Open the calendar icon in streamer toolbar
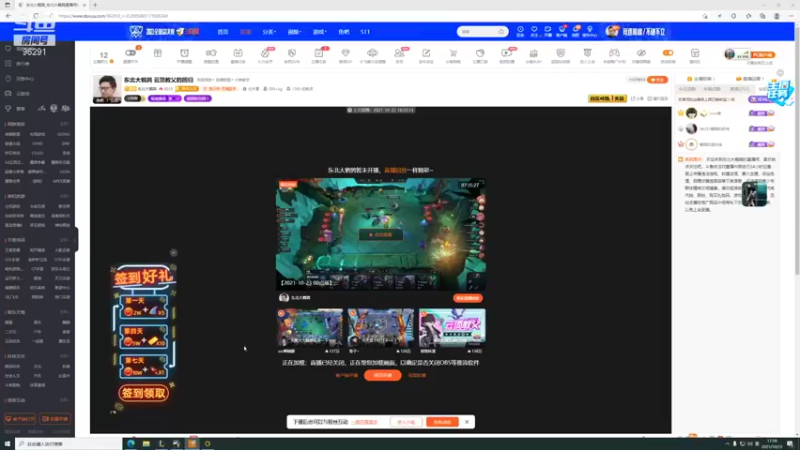Screen dimensions: 800x450 [238, 54]
